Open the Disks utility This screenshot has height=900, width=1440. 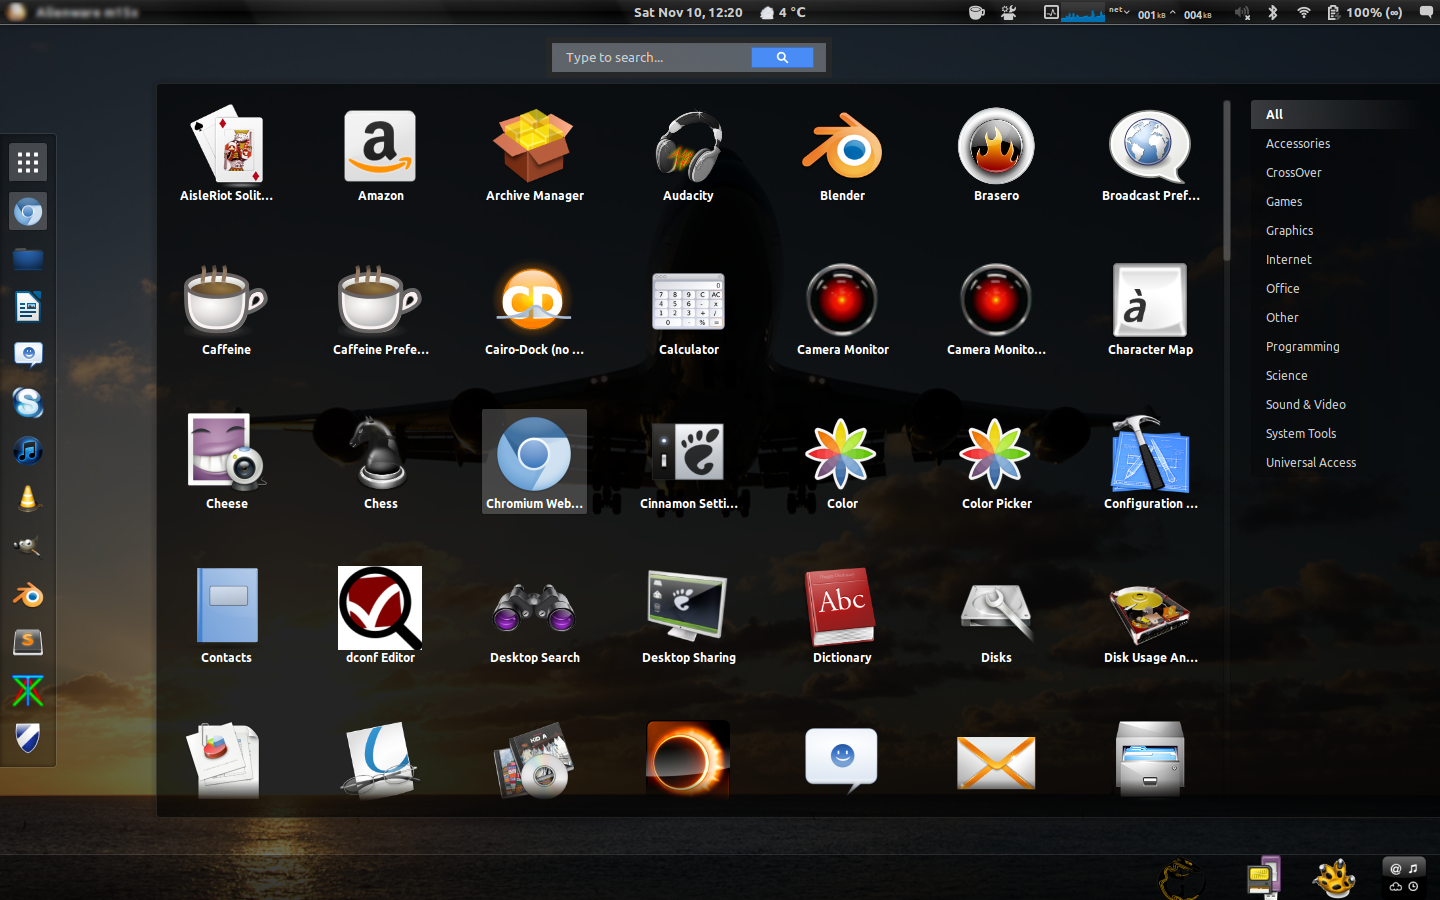[x=997, y=617]
